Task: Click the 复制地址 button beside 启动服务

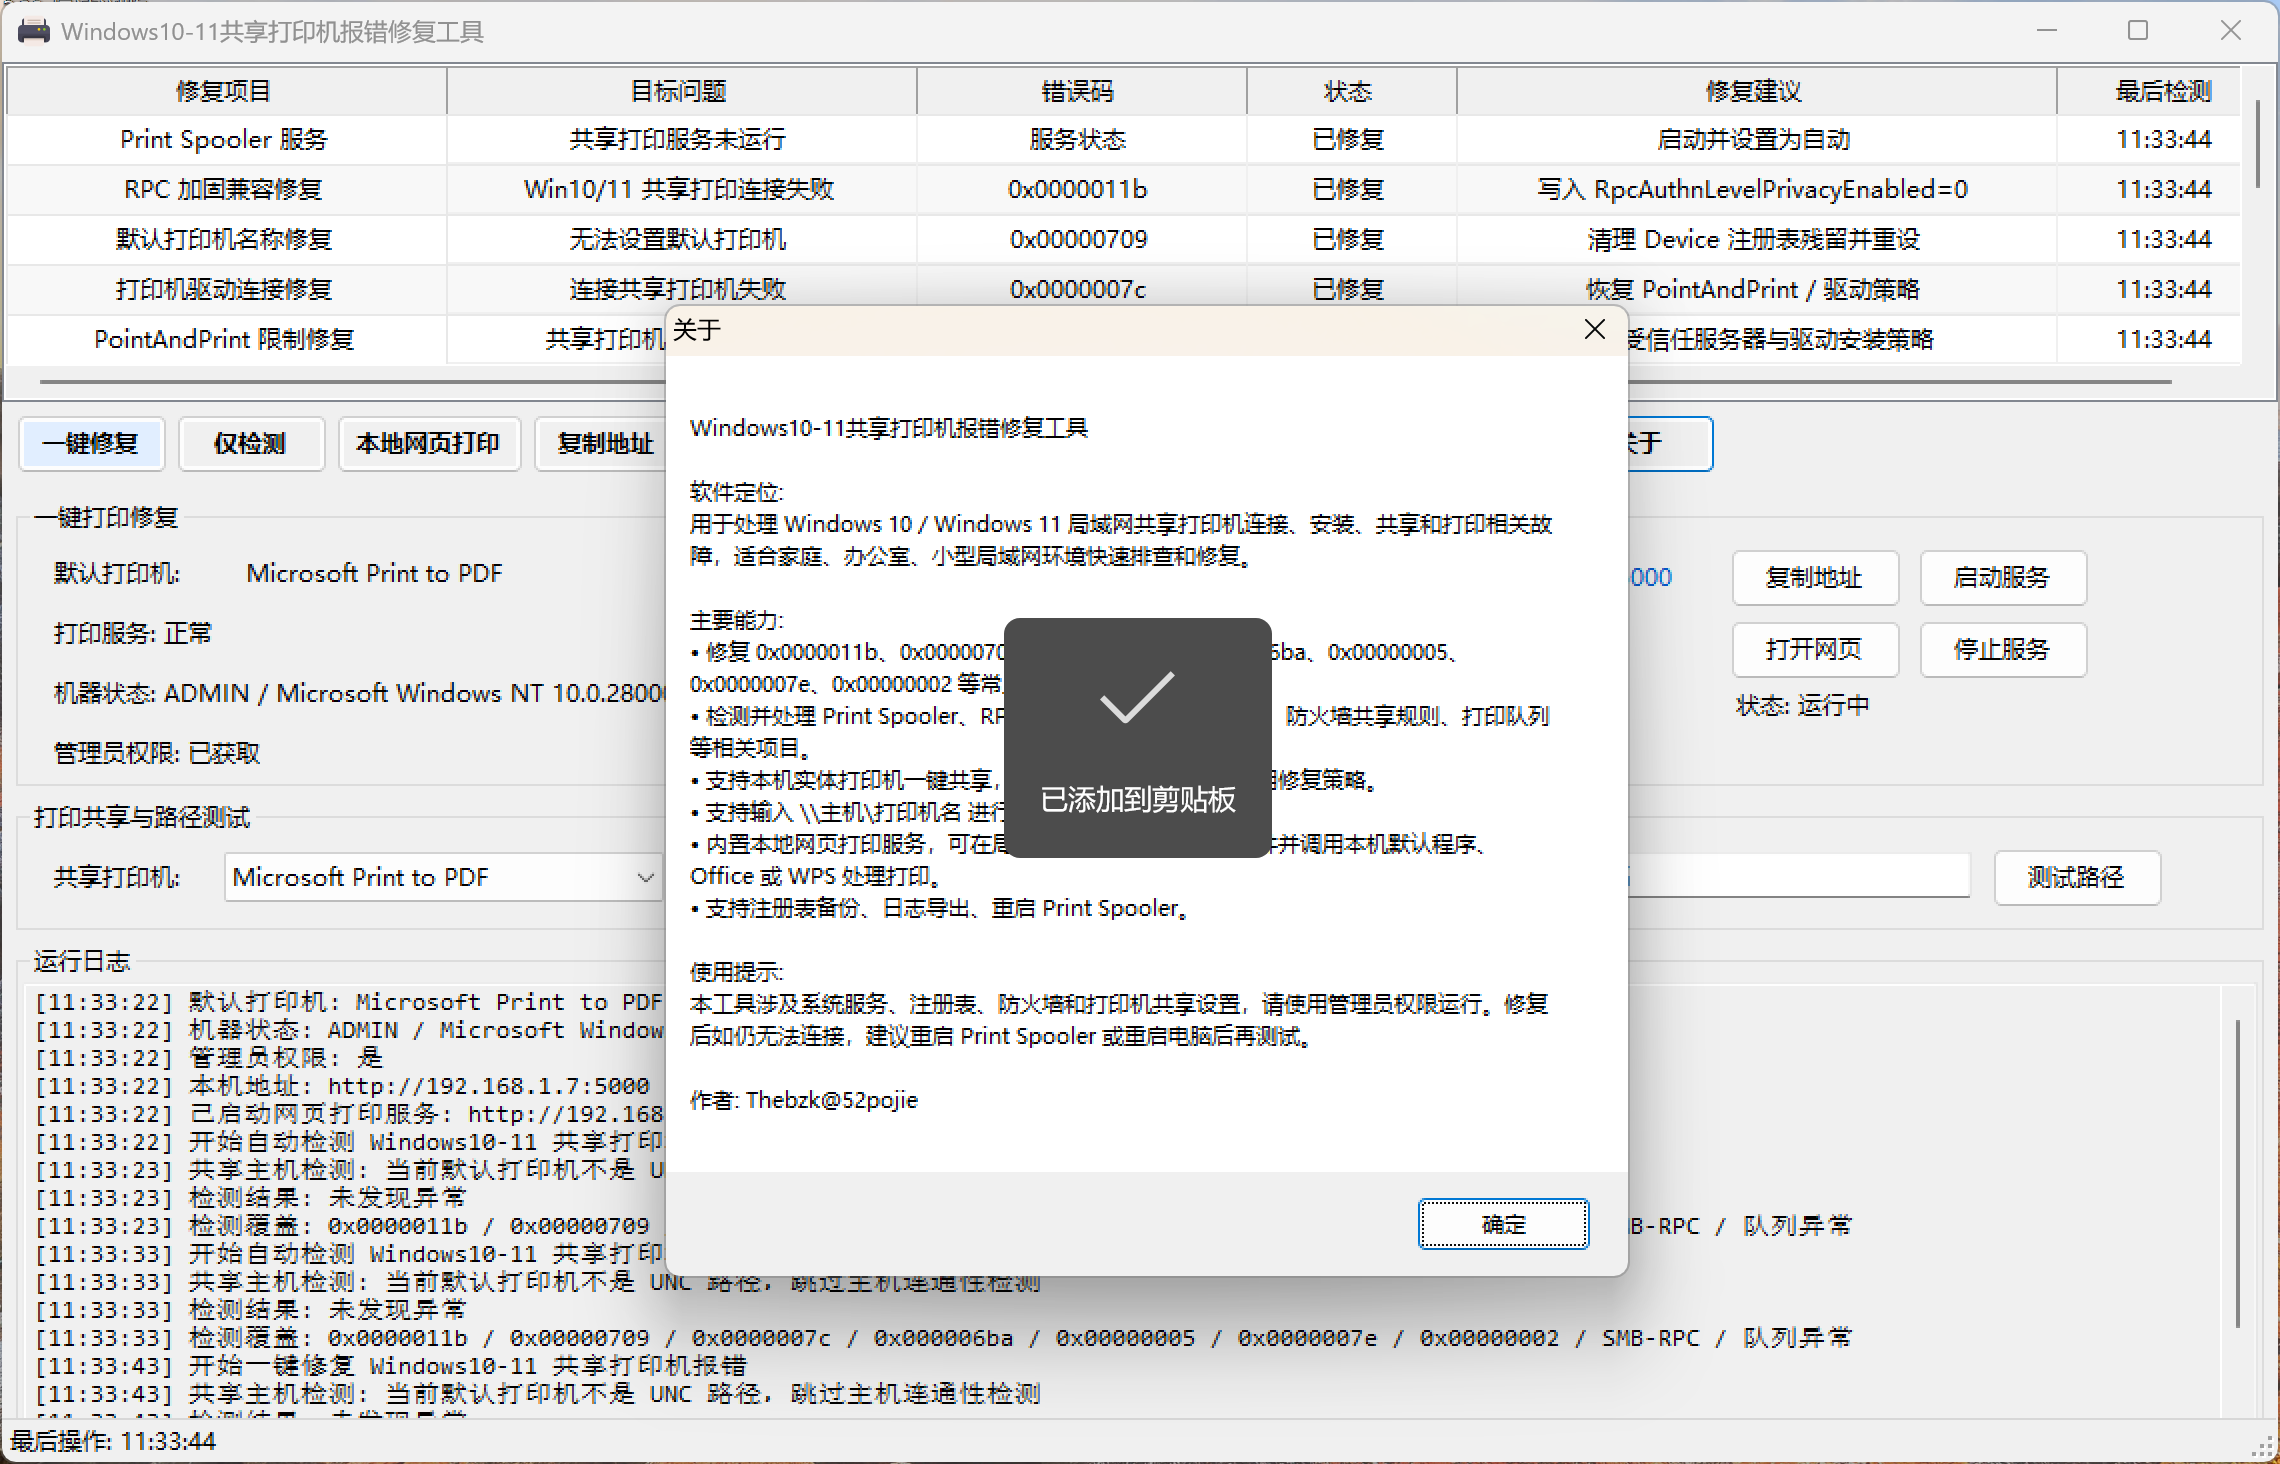Action: point(1815,578)
